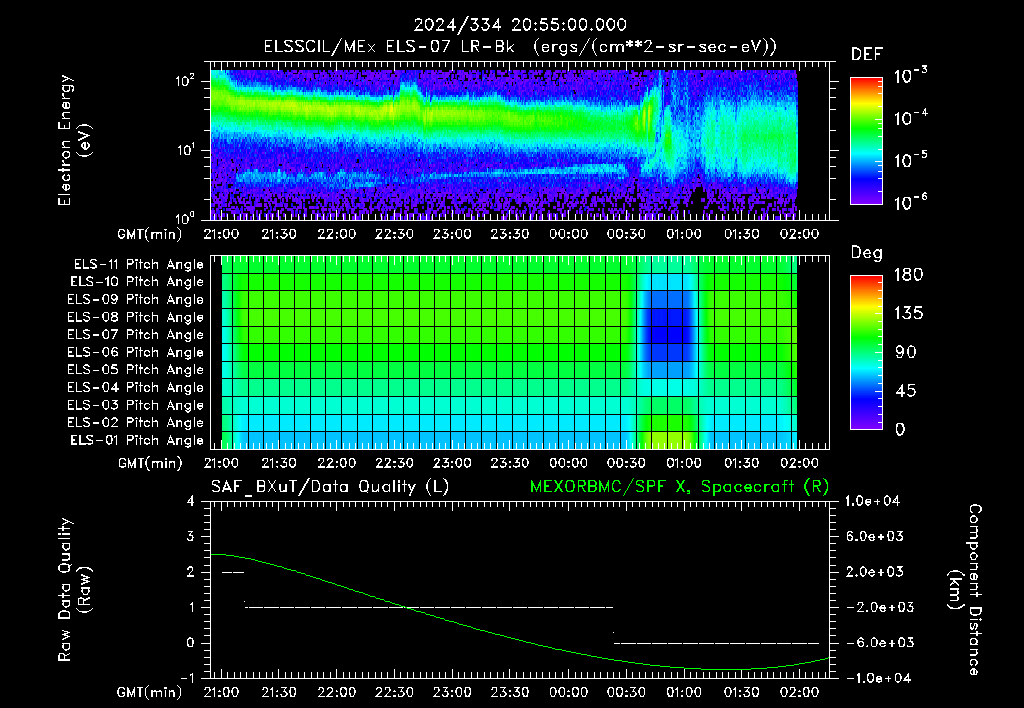Click the 180 label on Deg scale

pos(908,274)
